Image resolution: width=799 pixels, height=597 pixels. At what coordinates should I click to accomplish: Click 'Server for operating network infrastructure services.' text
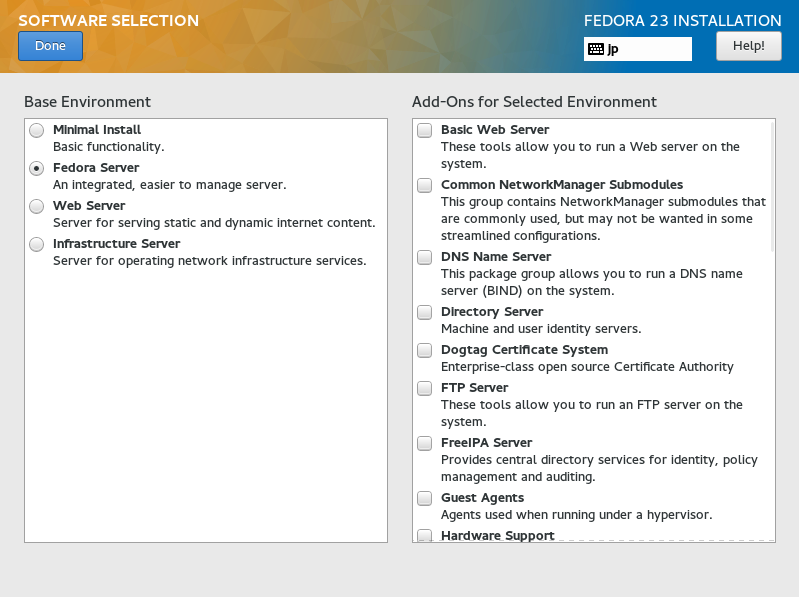click(210, 261)
